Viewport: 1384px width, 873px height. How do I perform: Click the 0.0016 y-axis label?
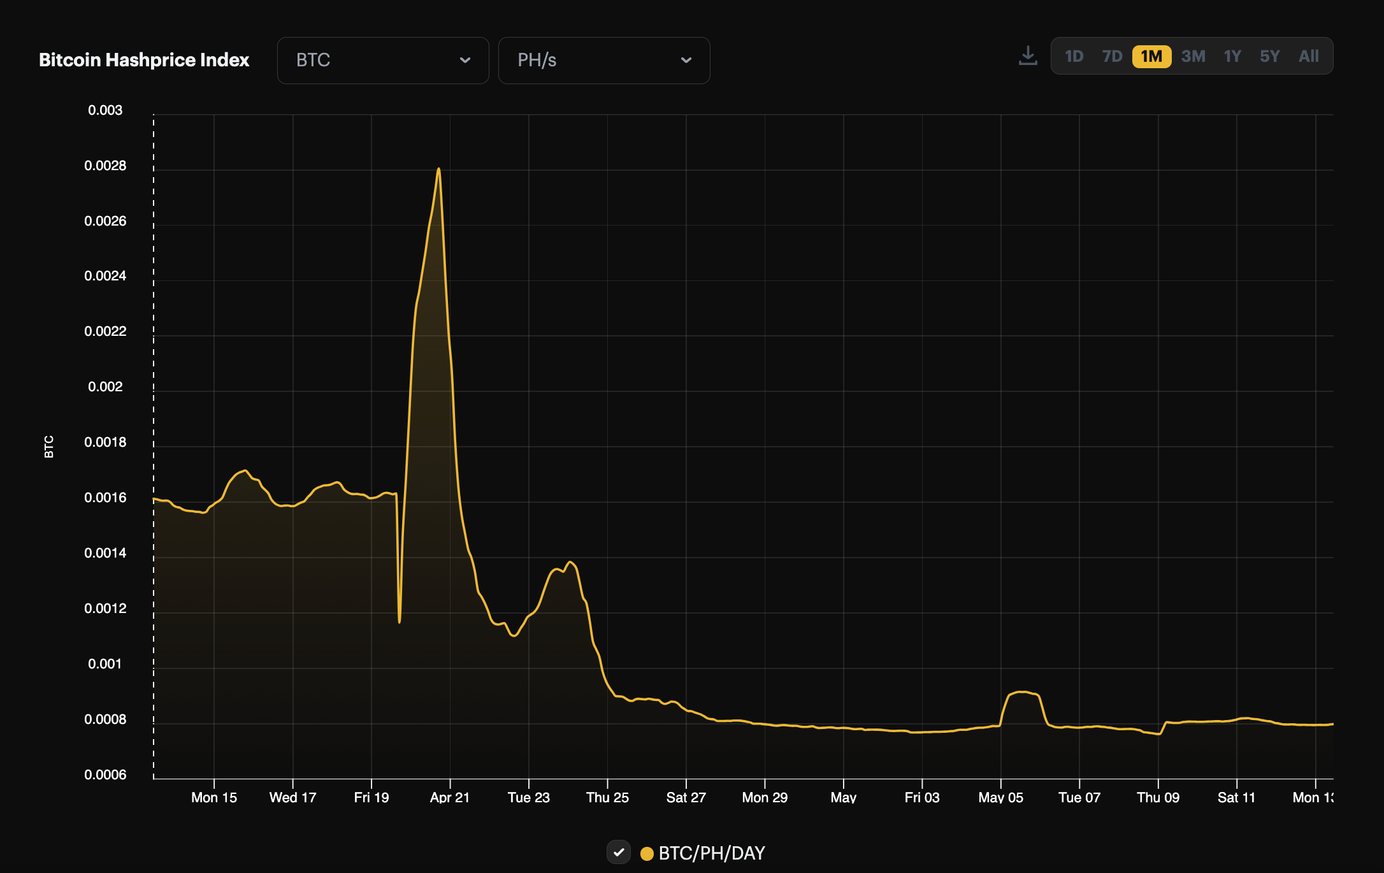105,498
